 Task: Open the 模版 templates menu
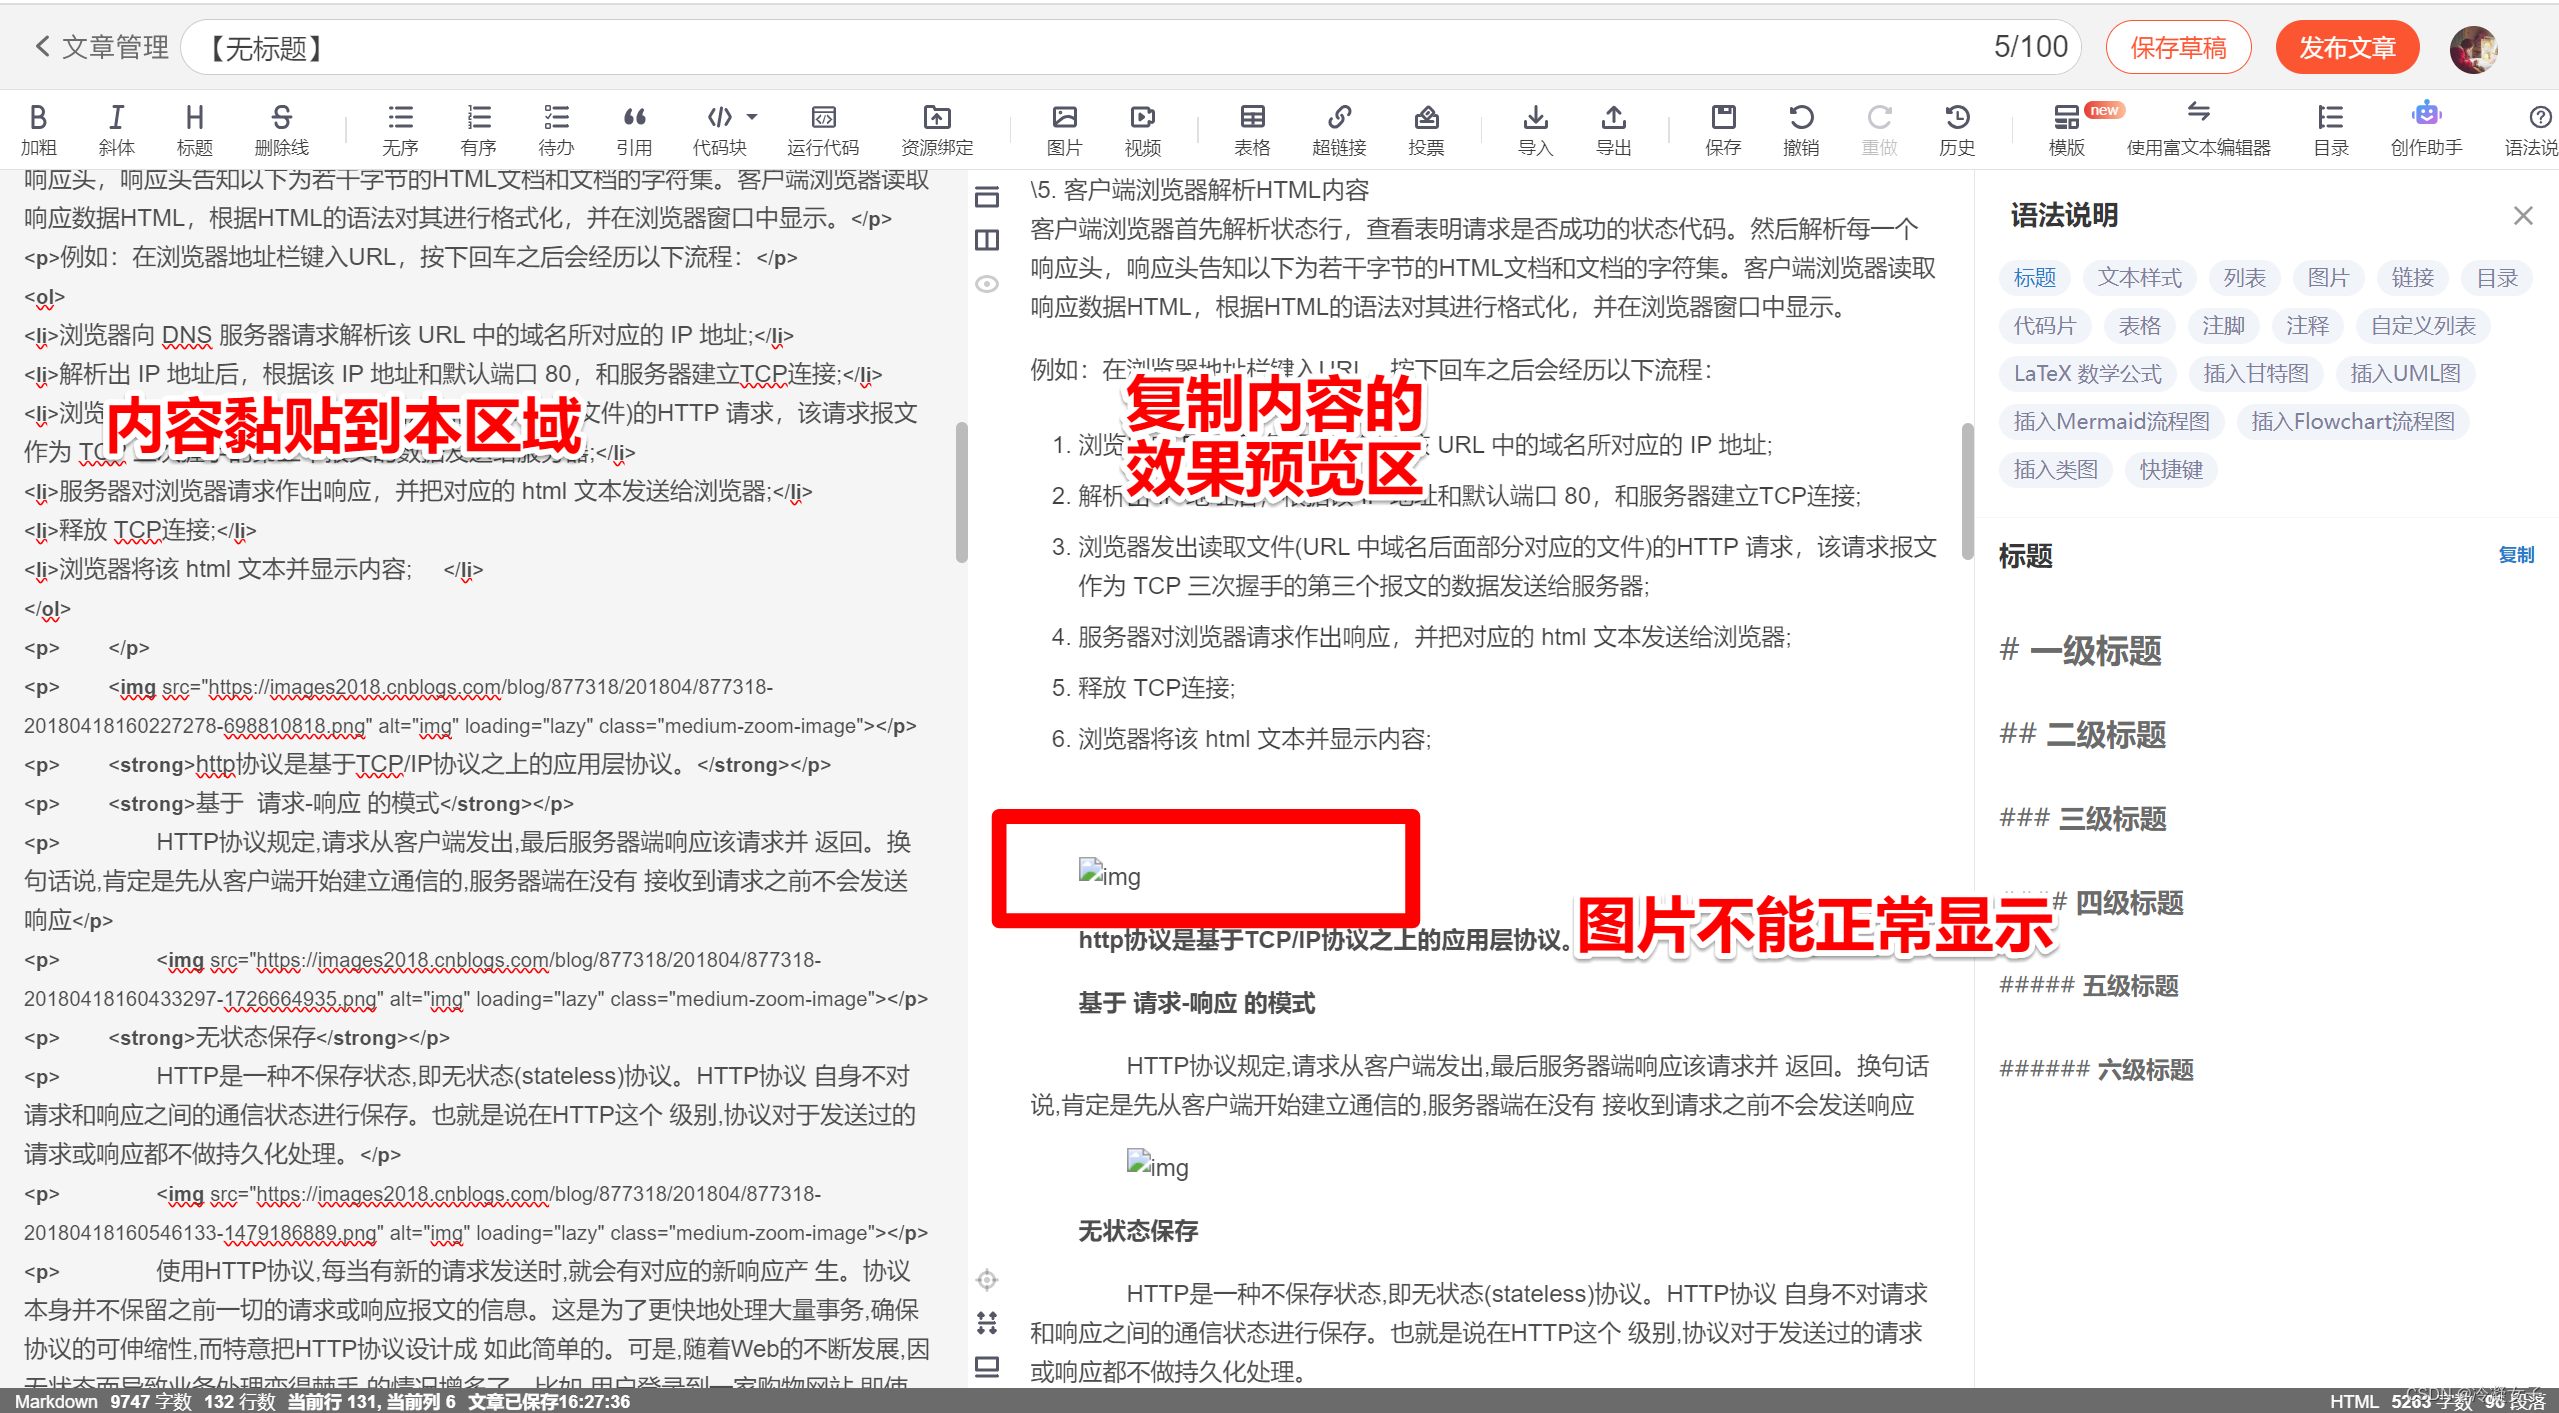point(2066,119)
